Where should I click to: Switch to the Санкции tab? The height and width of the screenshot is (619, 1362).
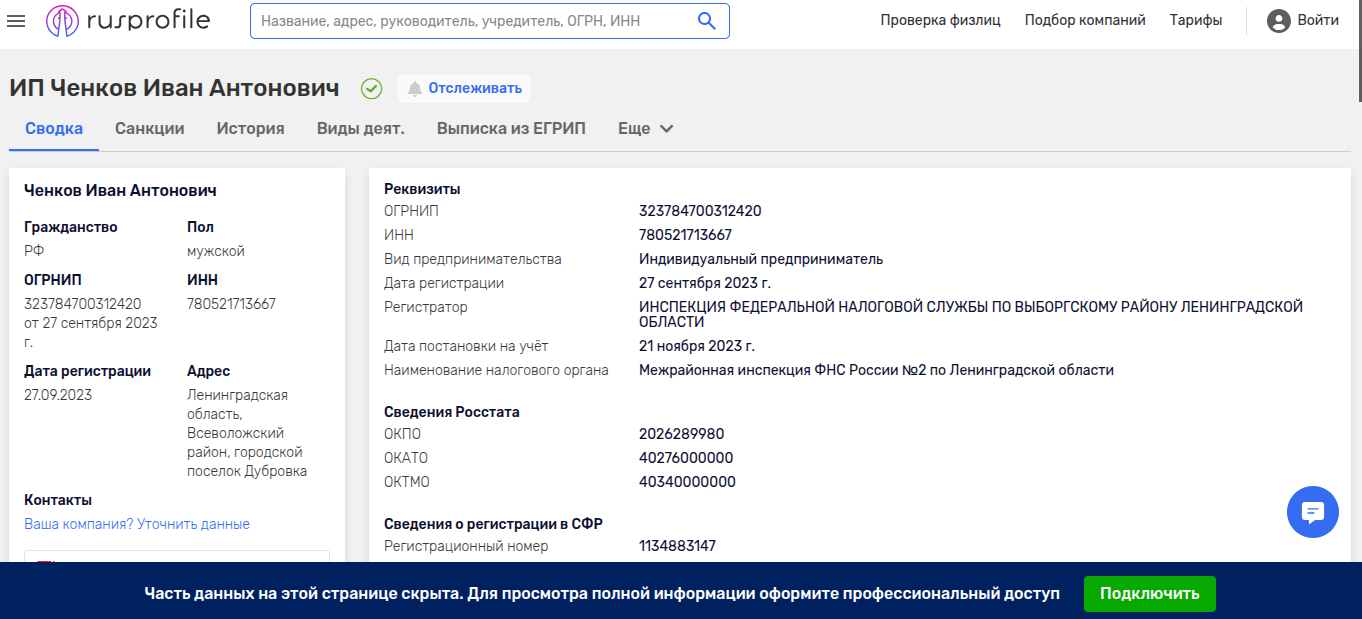(x=150, y=129)
